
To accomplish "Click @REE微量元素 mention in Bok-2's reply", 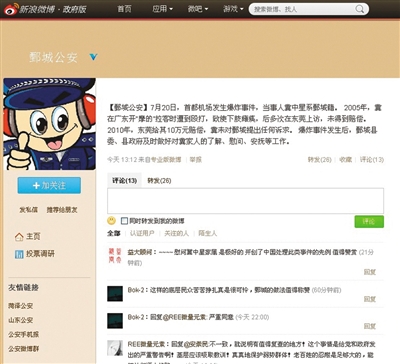I will 184,317.
